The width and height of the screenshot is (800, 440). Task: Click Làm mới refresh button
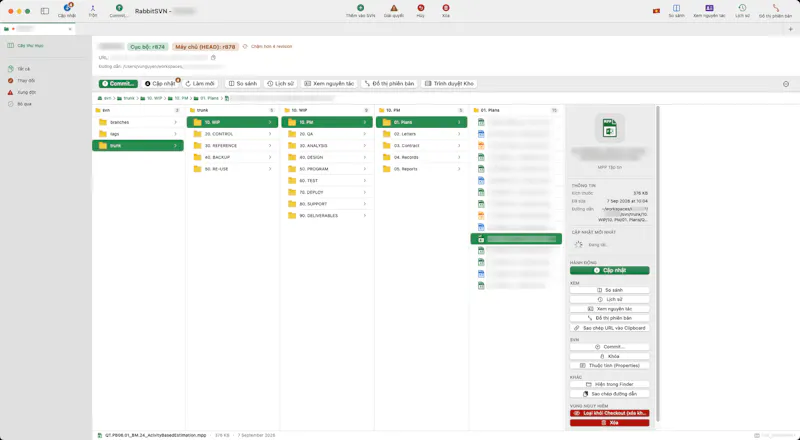pos(200,84)
